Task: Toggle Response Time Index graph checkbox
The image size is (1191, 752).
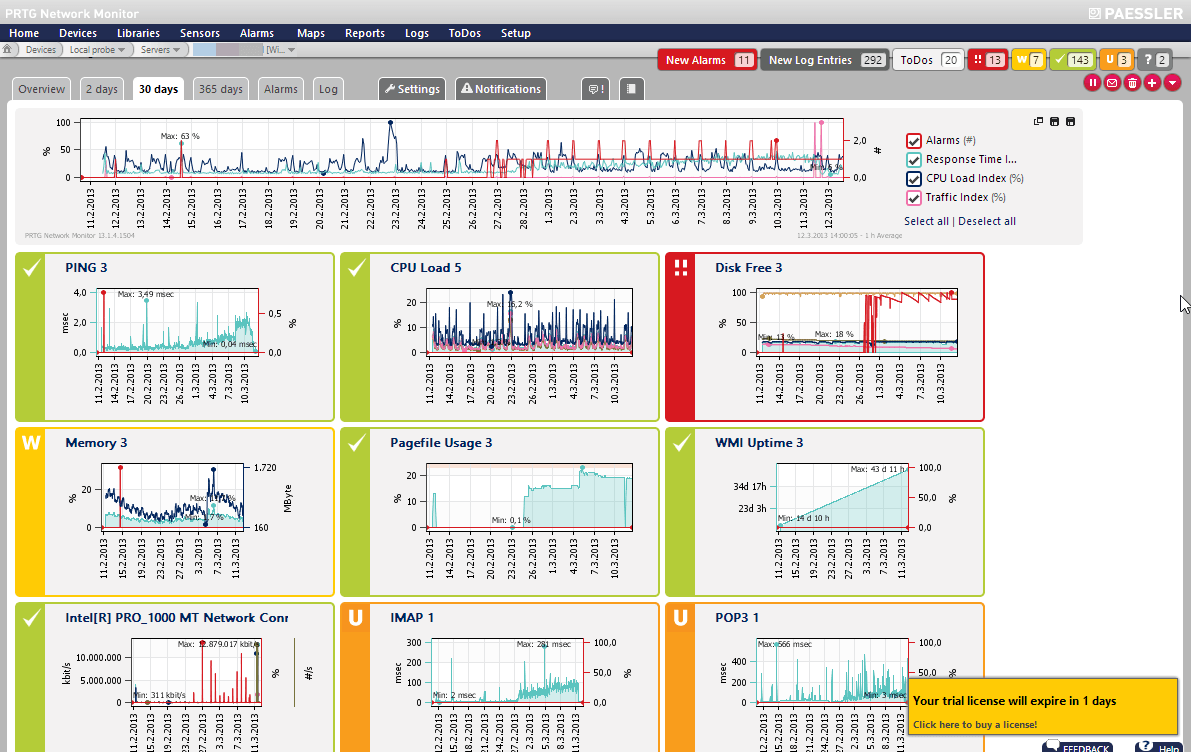Action: [x=914, y=160]
